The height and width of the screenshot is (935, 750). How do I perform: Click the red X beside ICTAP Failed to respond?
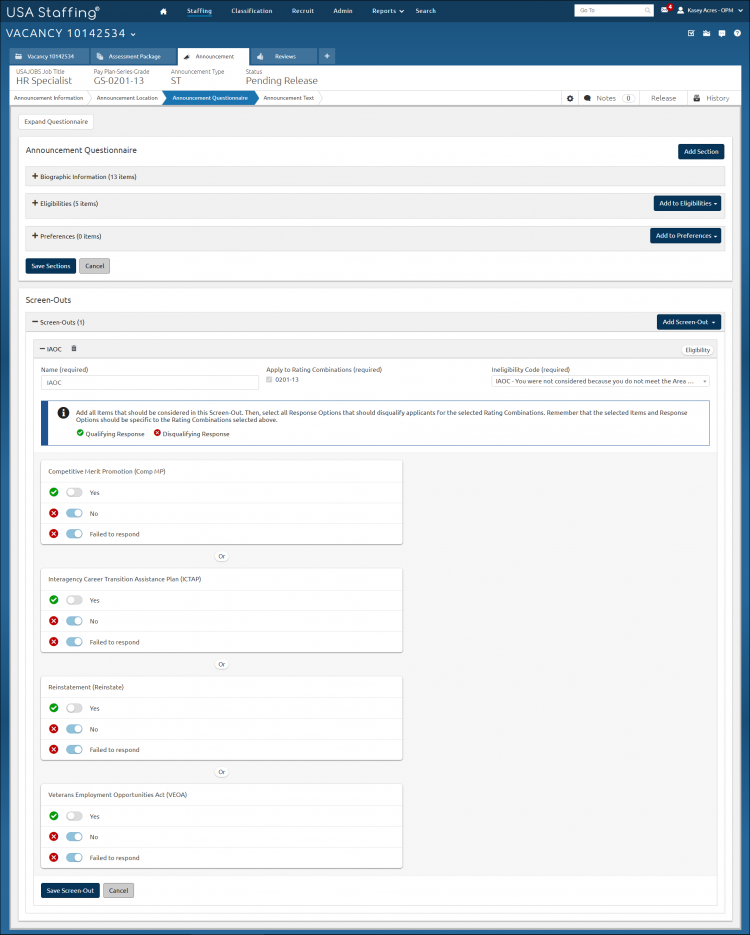(54, 642)
